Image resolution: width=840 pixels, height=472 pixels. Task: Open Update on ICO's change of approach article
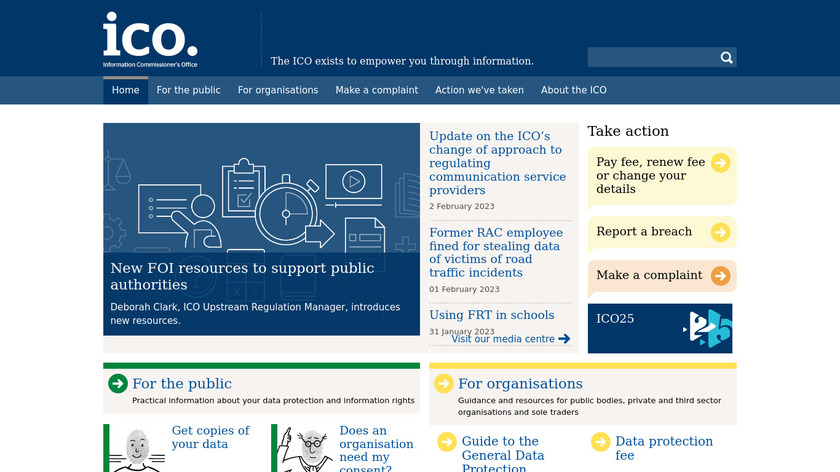coord(498,163)
